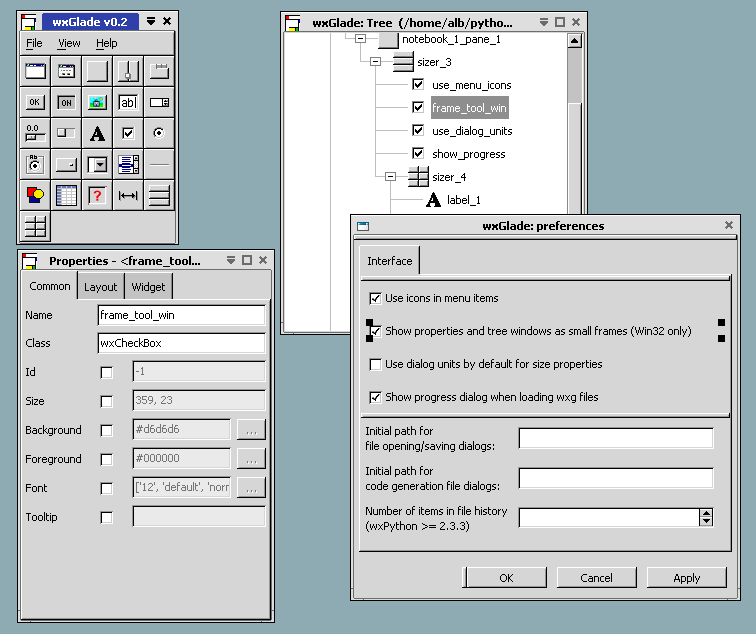756x634 pixels.
Task: Toggle the Tooltip property checkbox
Action: point(107,517)
